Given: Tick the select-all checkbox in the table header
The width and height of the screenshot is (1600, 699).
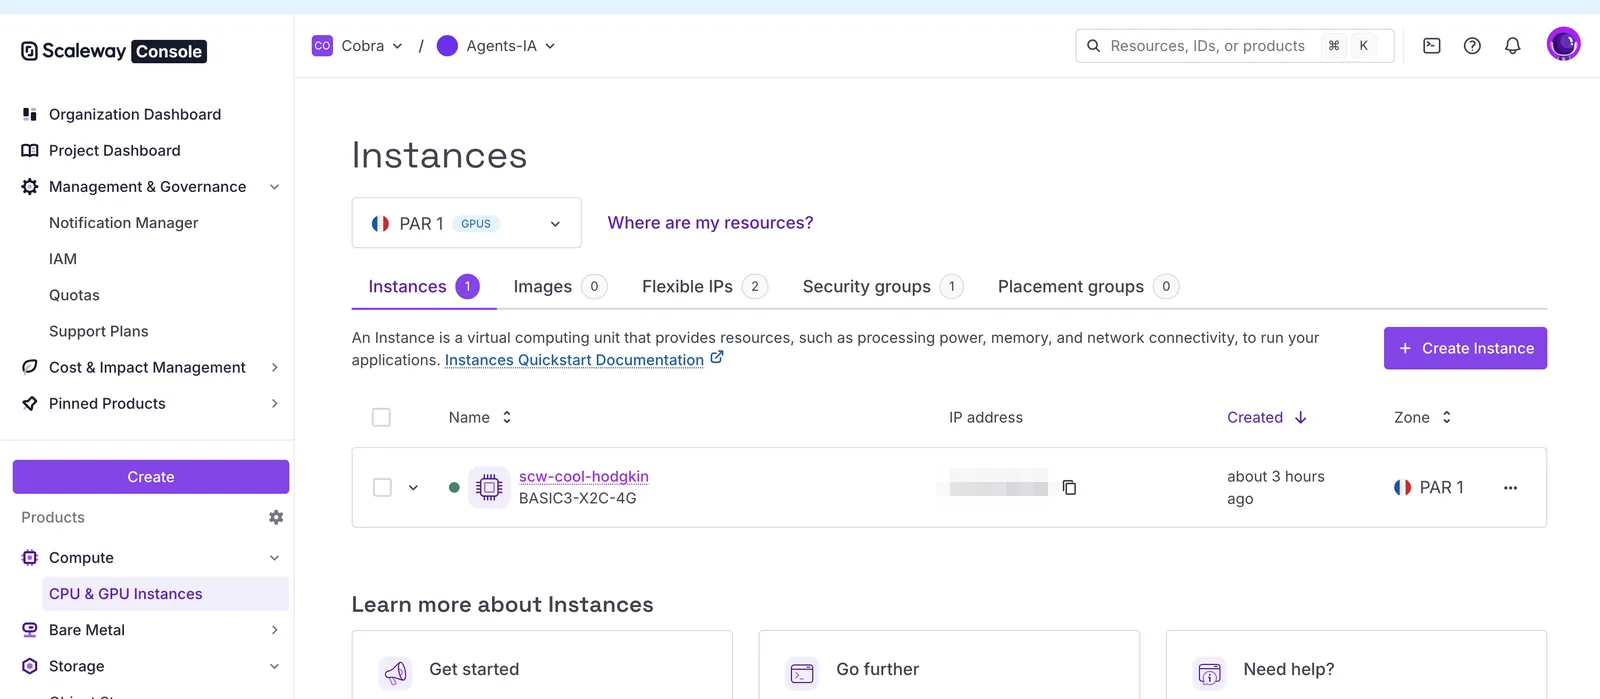Looking at the screenshot, I should tap(381, 417).
